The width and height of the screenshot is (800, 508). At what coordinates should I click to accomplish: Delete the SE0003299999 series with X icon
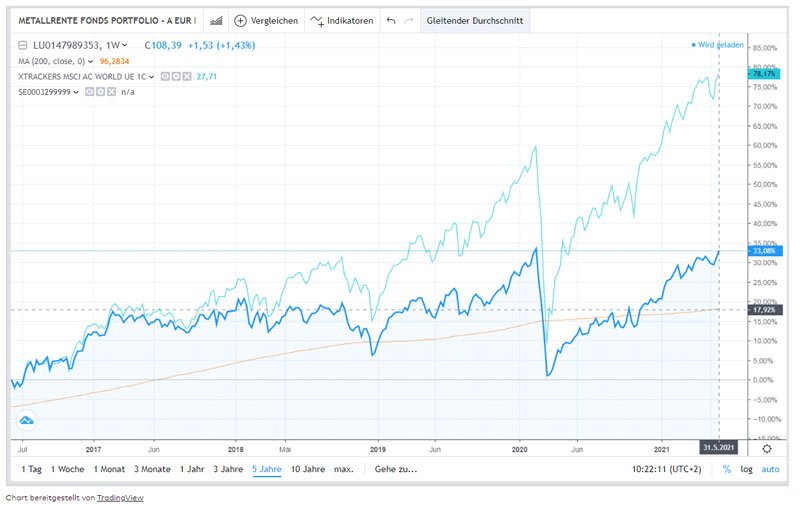pos(110,92)
